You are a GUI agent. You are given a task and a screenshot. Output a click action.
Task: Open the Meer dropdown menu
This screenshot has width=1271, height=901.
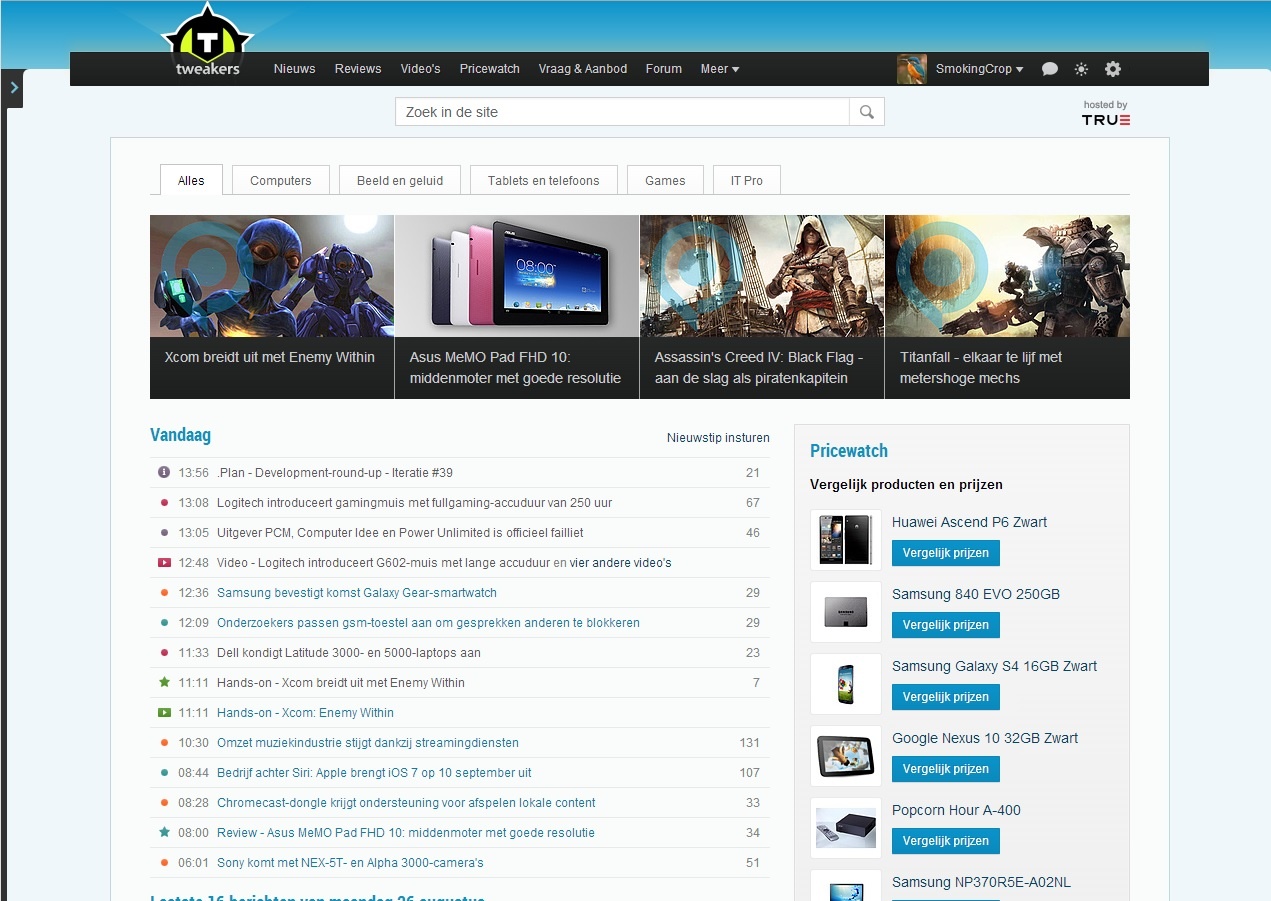click(720, 69)
